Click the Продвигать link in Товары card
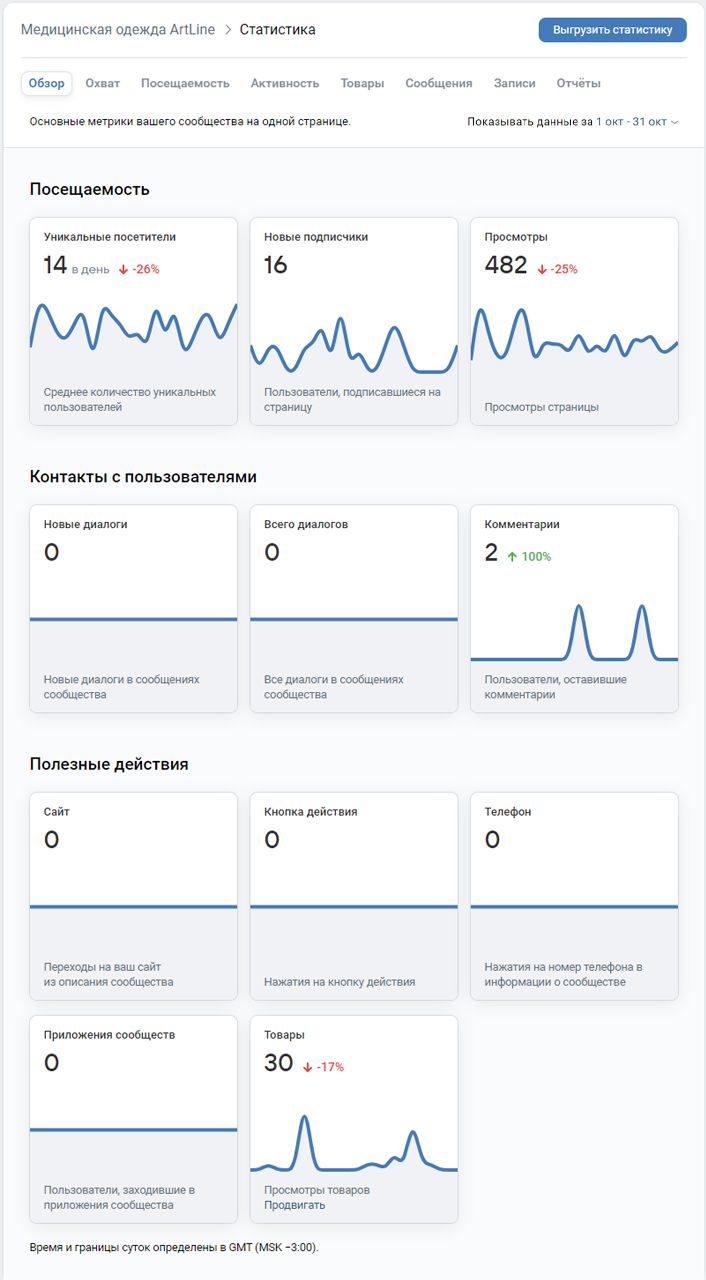The height and width of the screenshot is (1280, 706). (295, 1205)
